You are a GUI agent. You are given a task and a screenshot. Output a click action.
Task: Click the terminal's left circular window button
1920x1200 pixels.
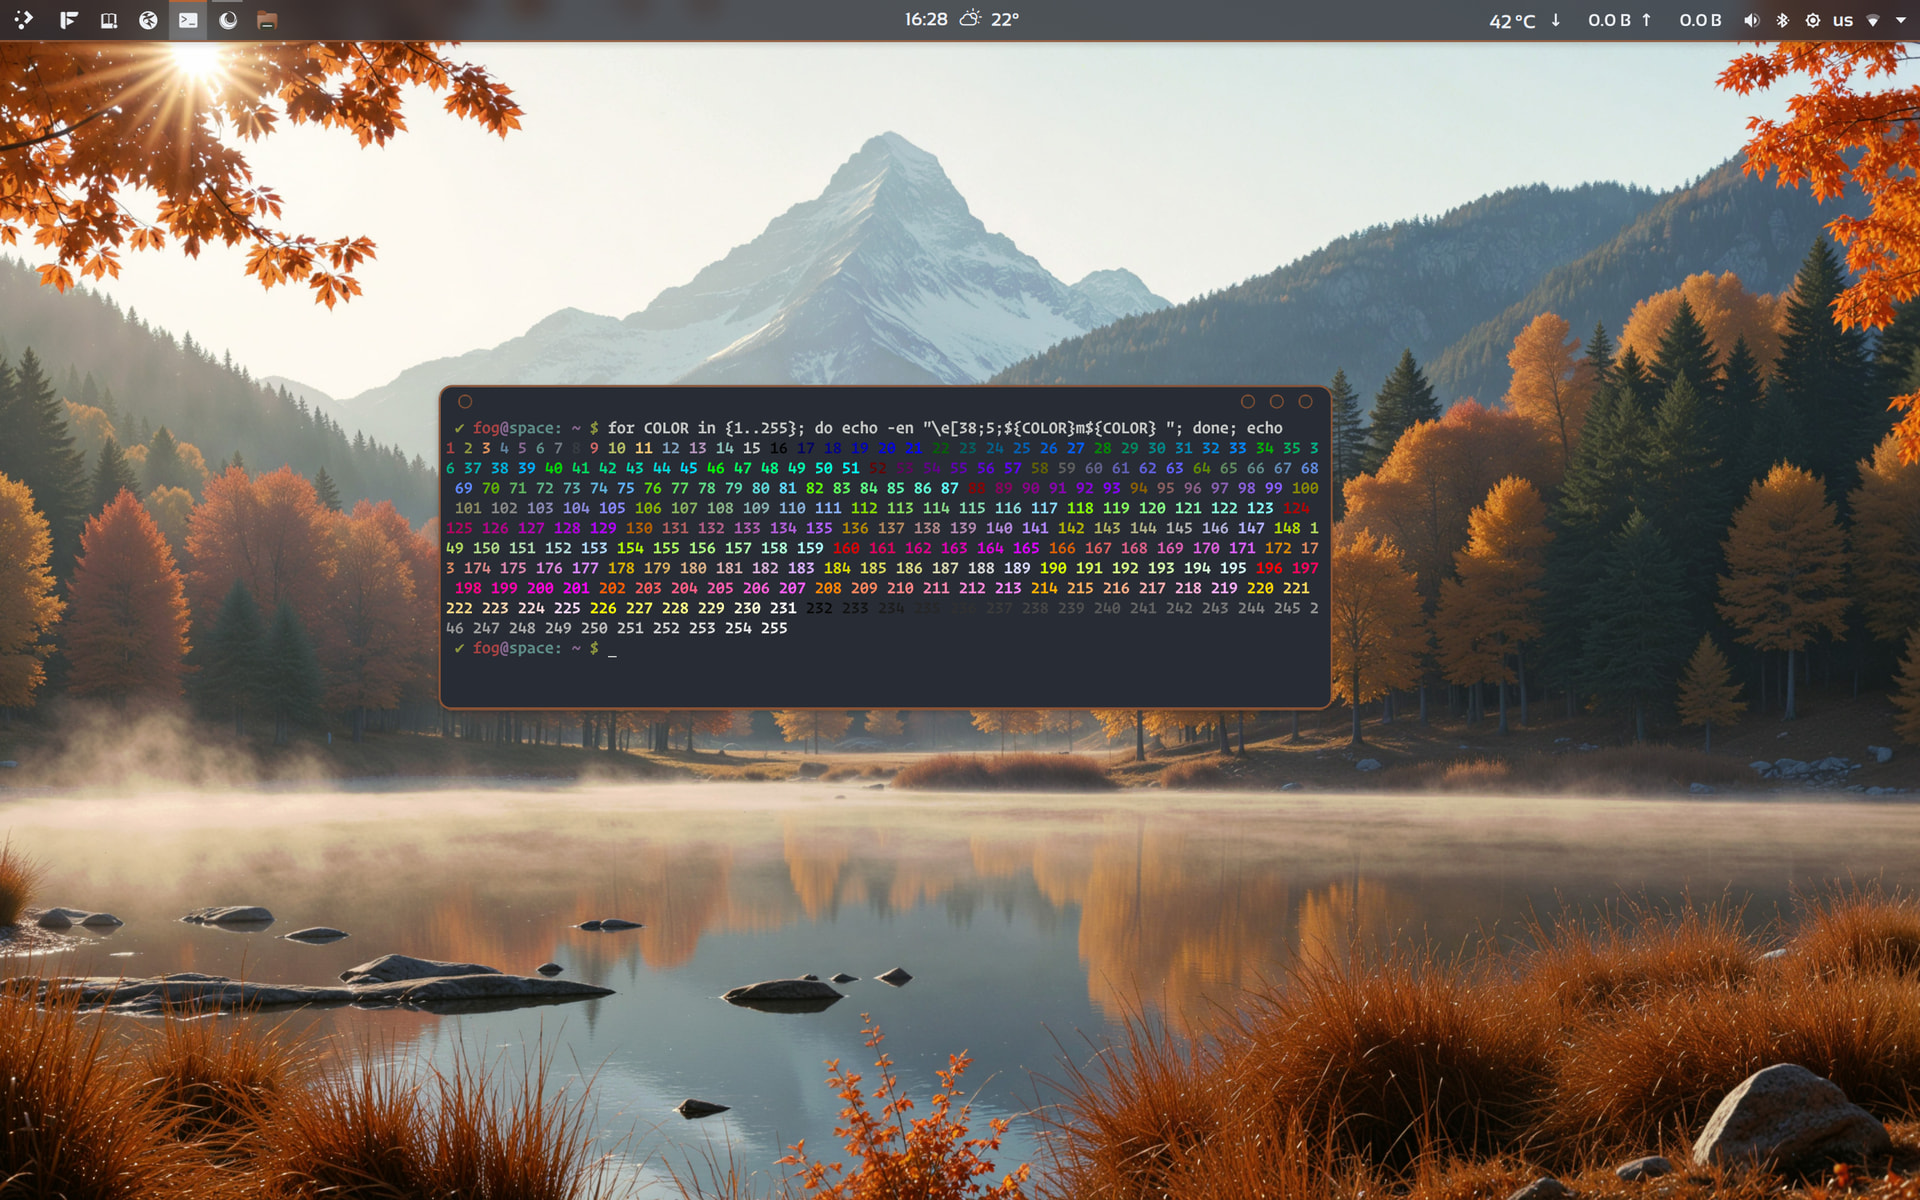[465, 402]
